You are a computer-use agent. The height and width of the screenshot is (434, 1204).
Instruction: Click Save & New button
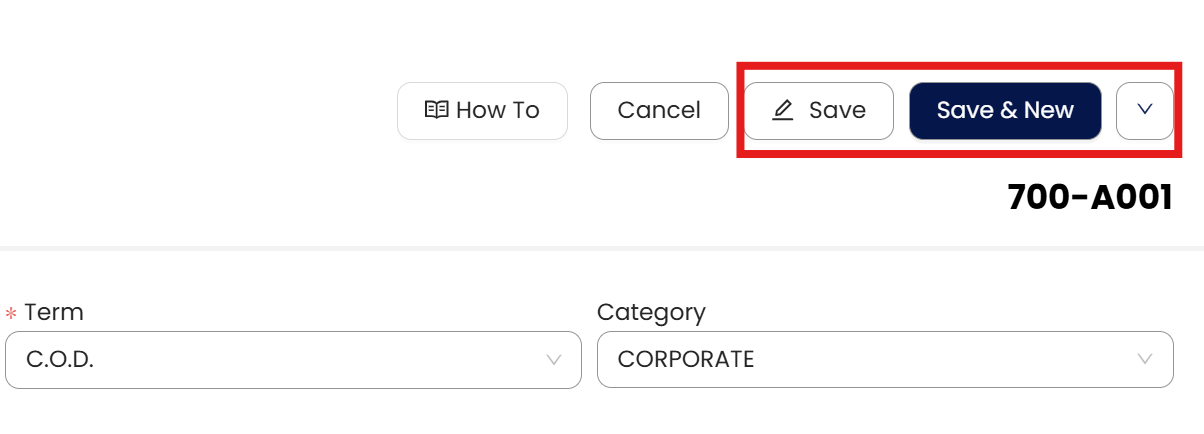pyautogui.click(x=1005, y=110)
